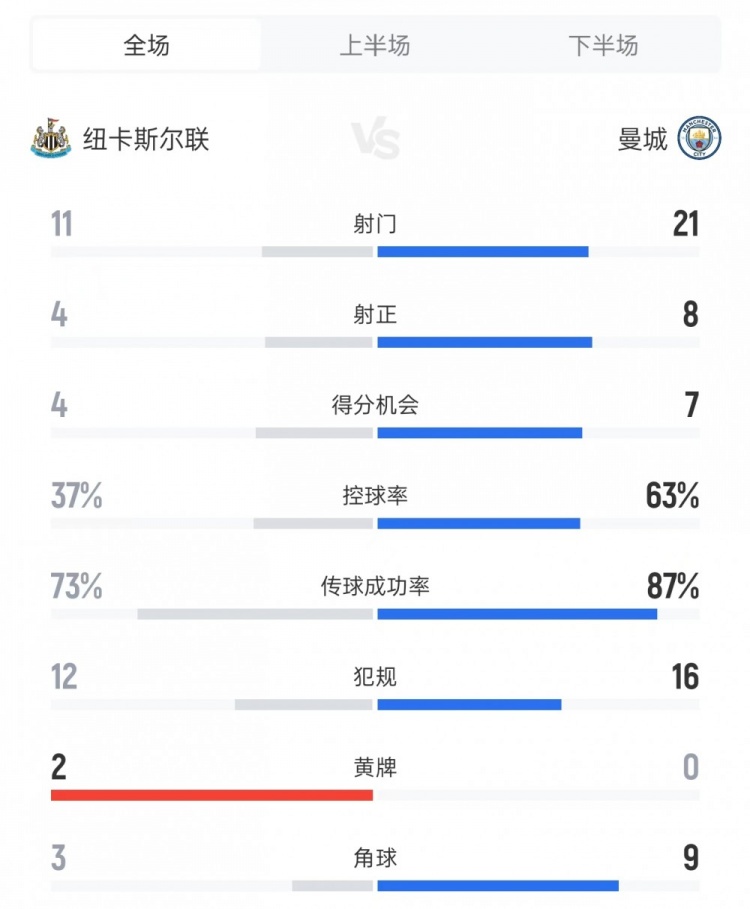Click the blue 角球 corners bar
The width and height of the screenshot is (750, 909).
point(498,885)
